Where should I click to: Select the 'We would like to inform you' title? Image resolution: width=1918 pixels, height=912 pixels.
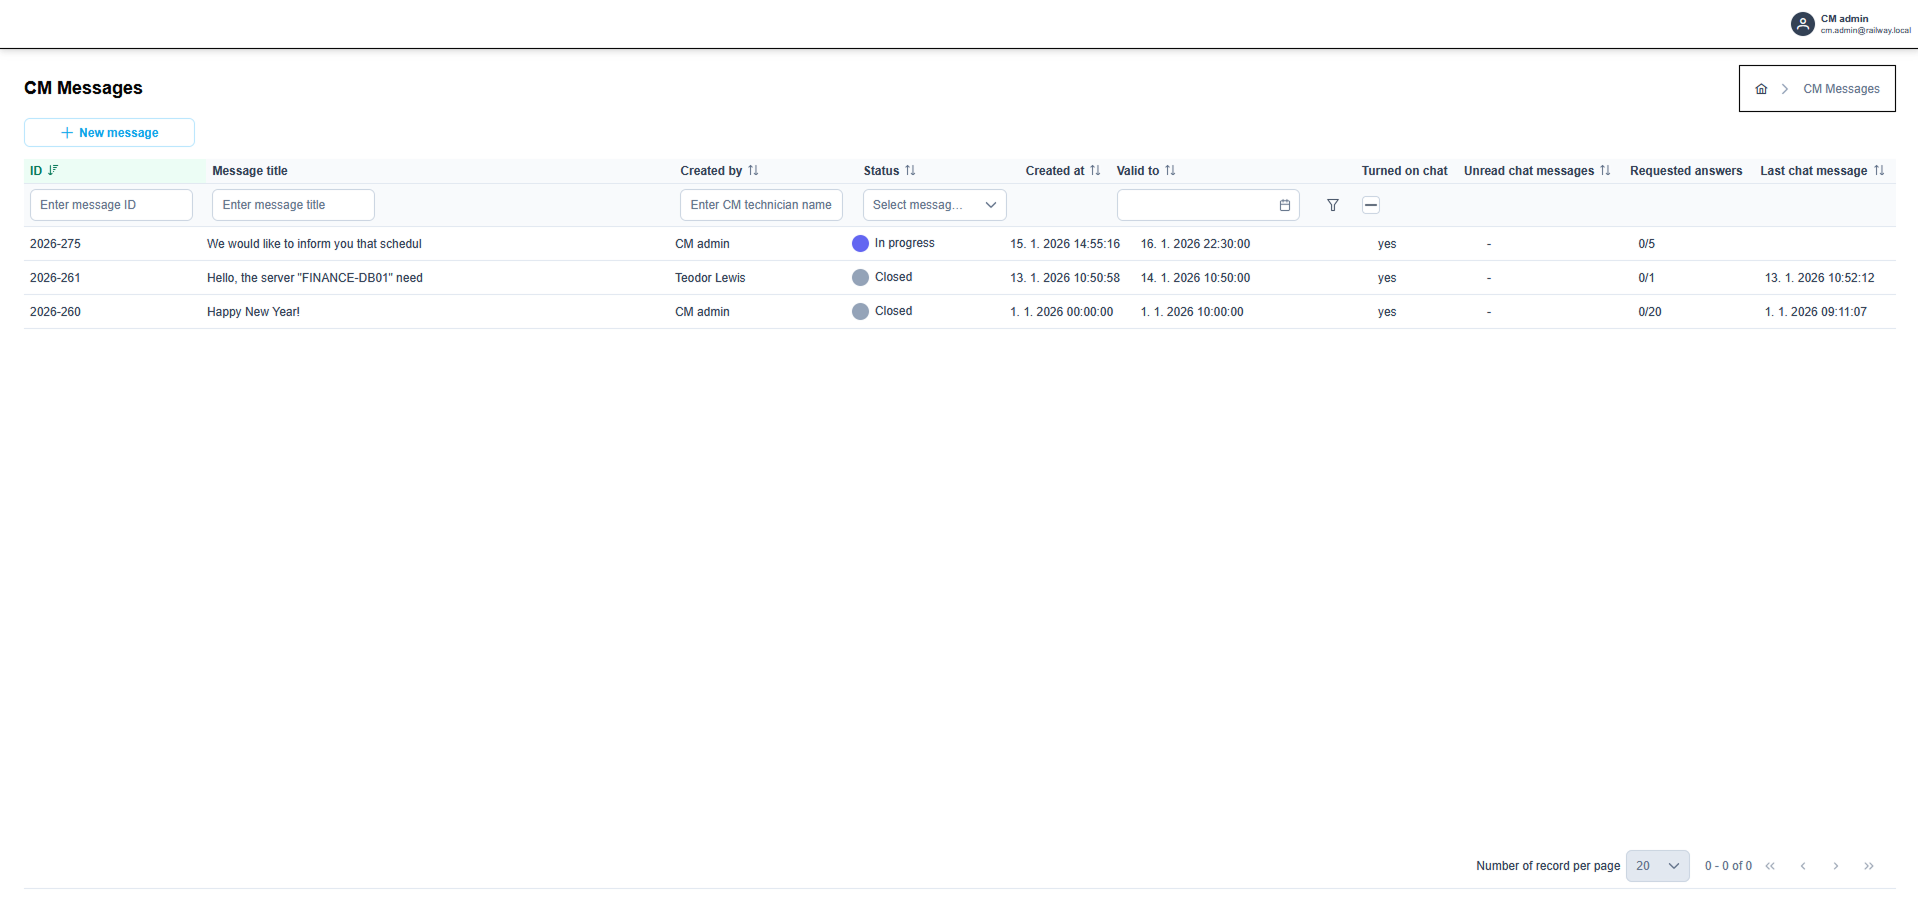pos(314,244)
